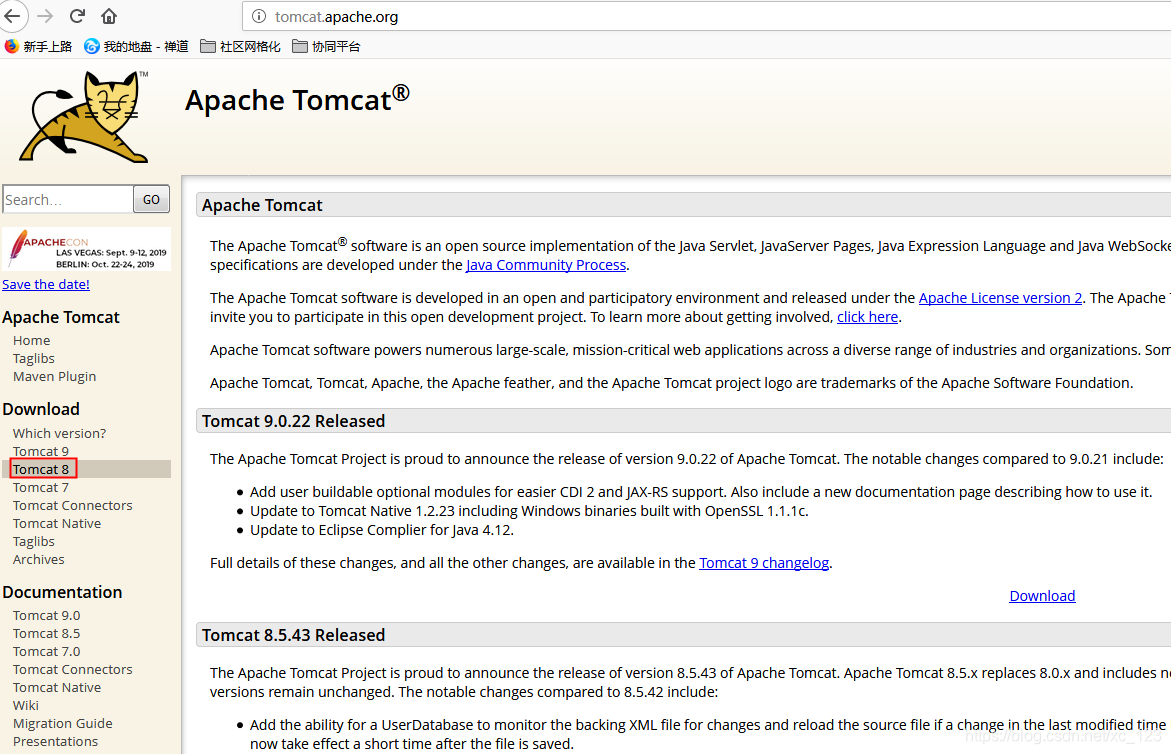Viewport: 1171px width, 754px height.
Task: Click the browser back arrow
Action: (x=12, y=16)
